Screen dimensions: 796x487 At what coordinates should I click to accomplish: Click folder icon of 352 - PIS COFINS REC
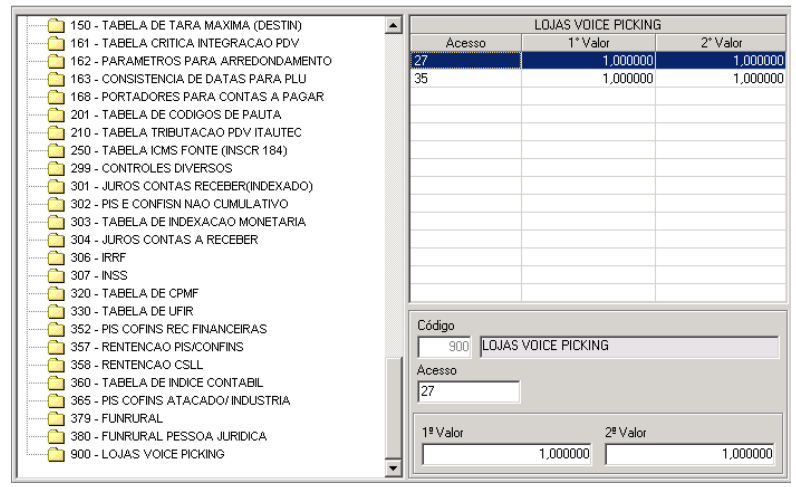pyautogui.click(x=56, y=329)
